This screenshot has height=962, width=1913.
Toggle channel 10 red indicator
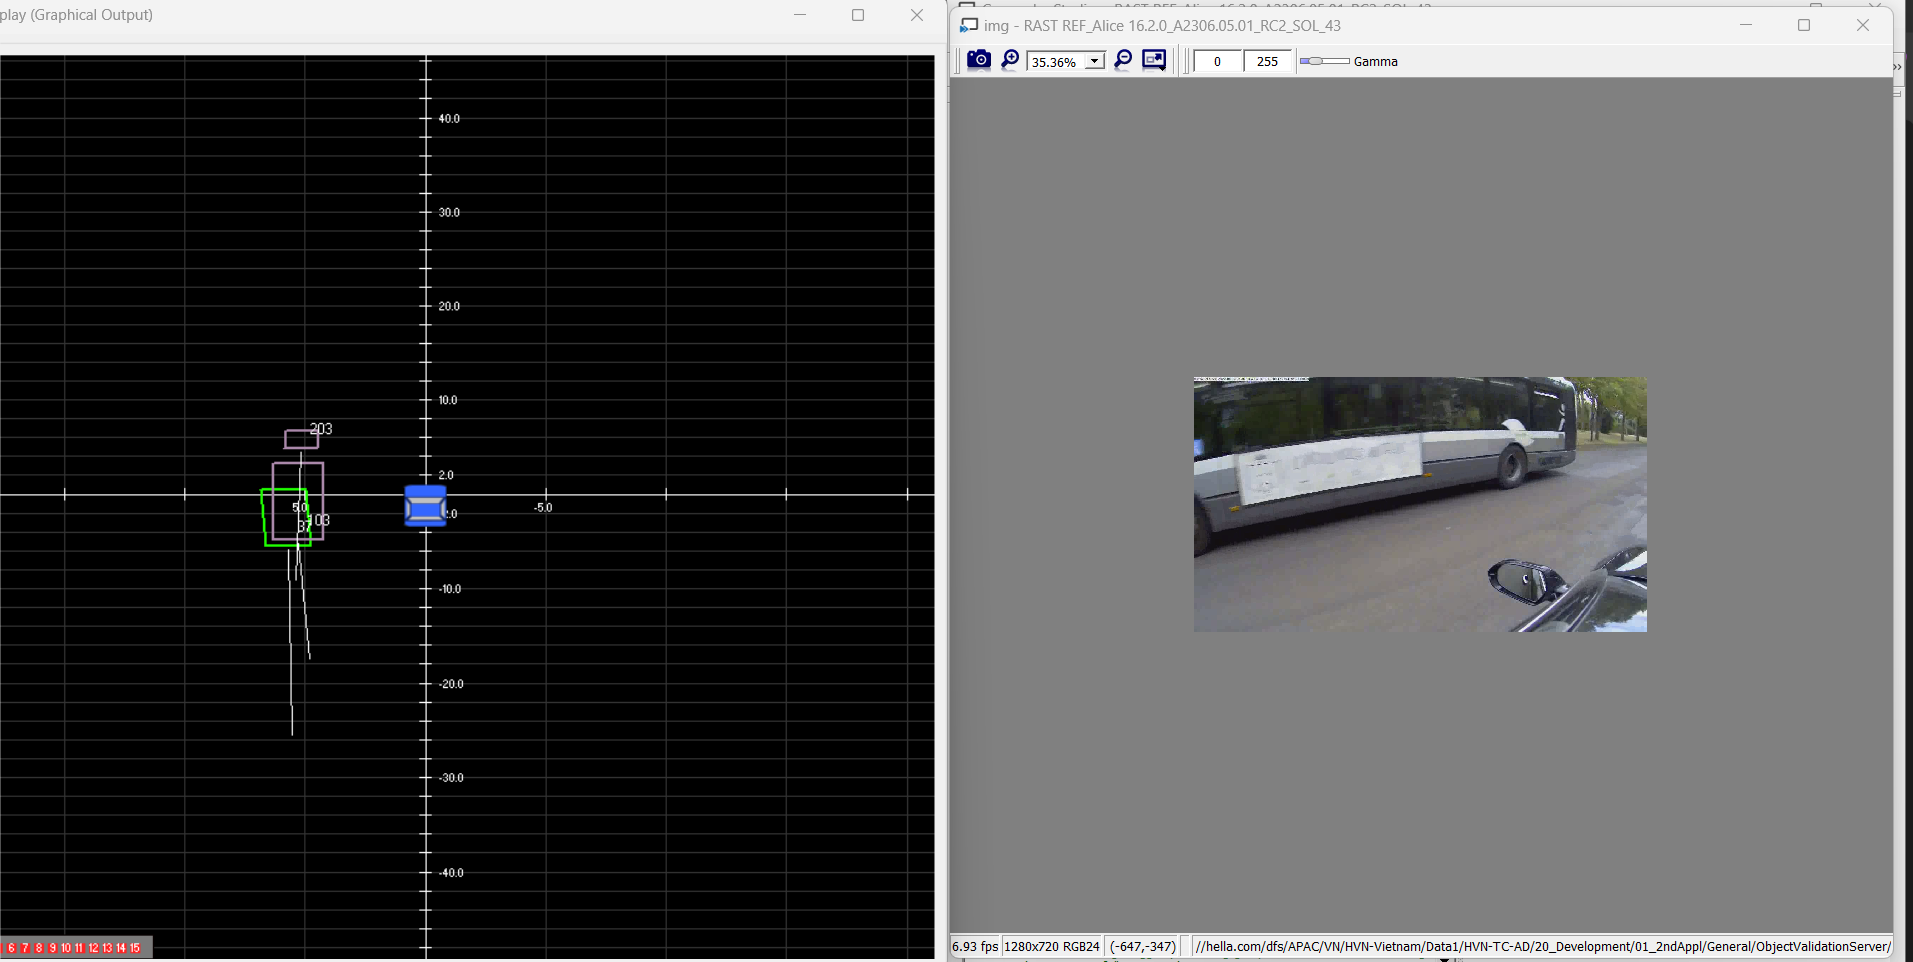(x=66, y=948)
